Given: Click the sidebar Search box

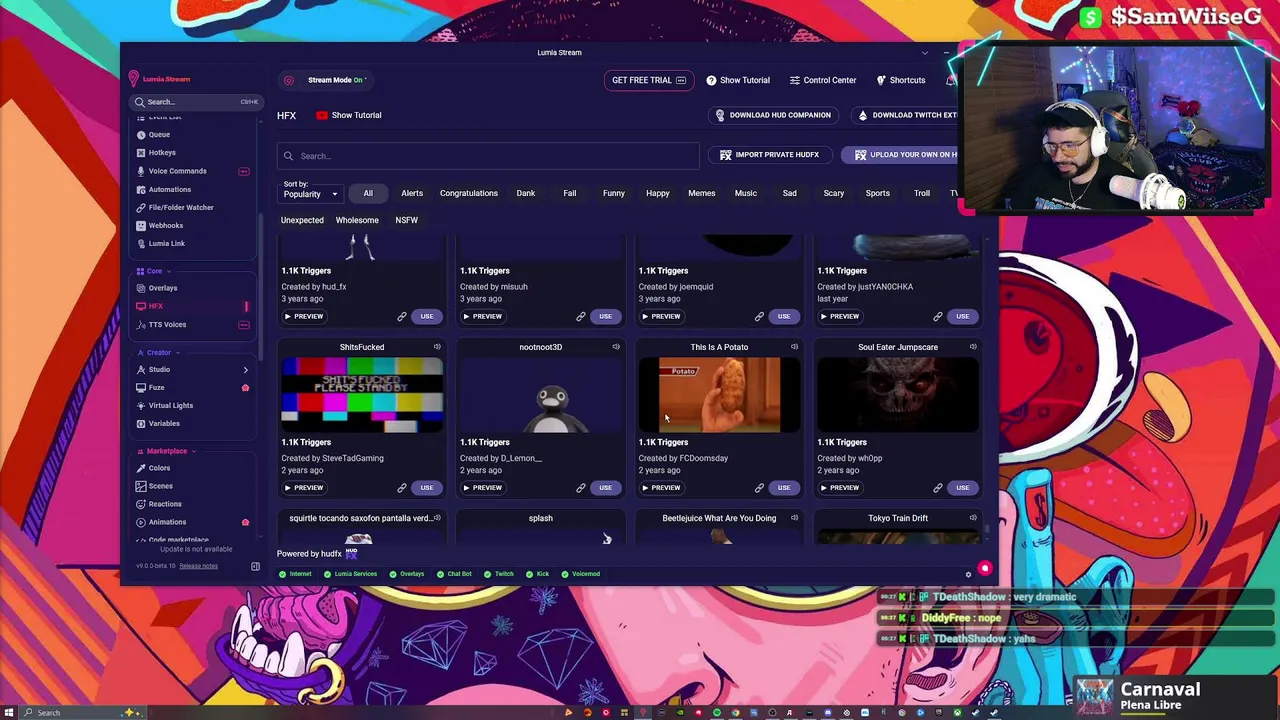Looking at the screenshot, I should [x=196, y=102].
